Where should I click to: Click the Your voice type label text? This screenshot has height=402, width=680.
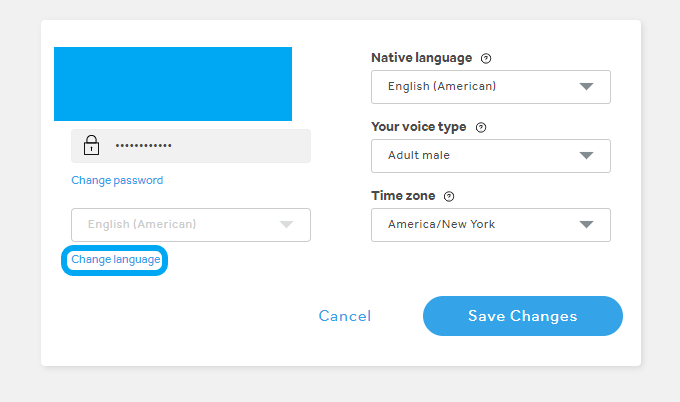[419, 128]
